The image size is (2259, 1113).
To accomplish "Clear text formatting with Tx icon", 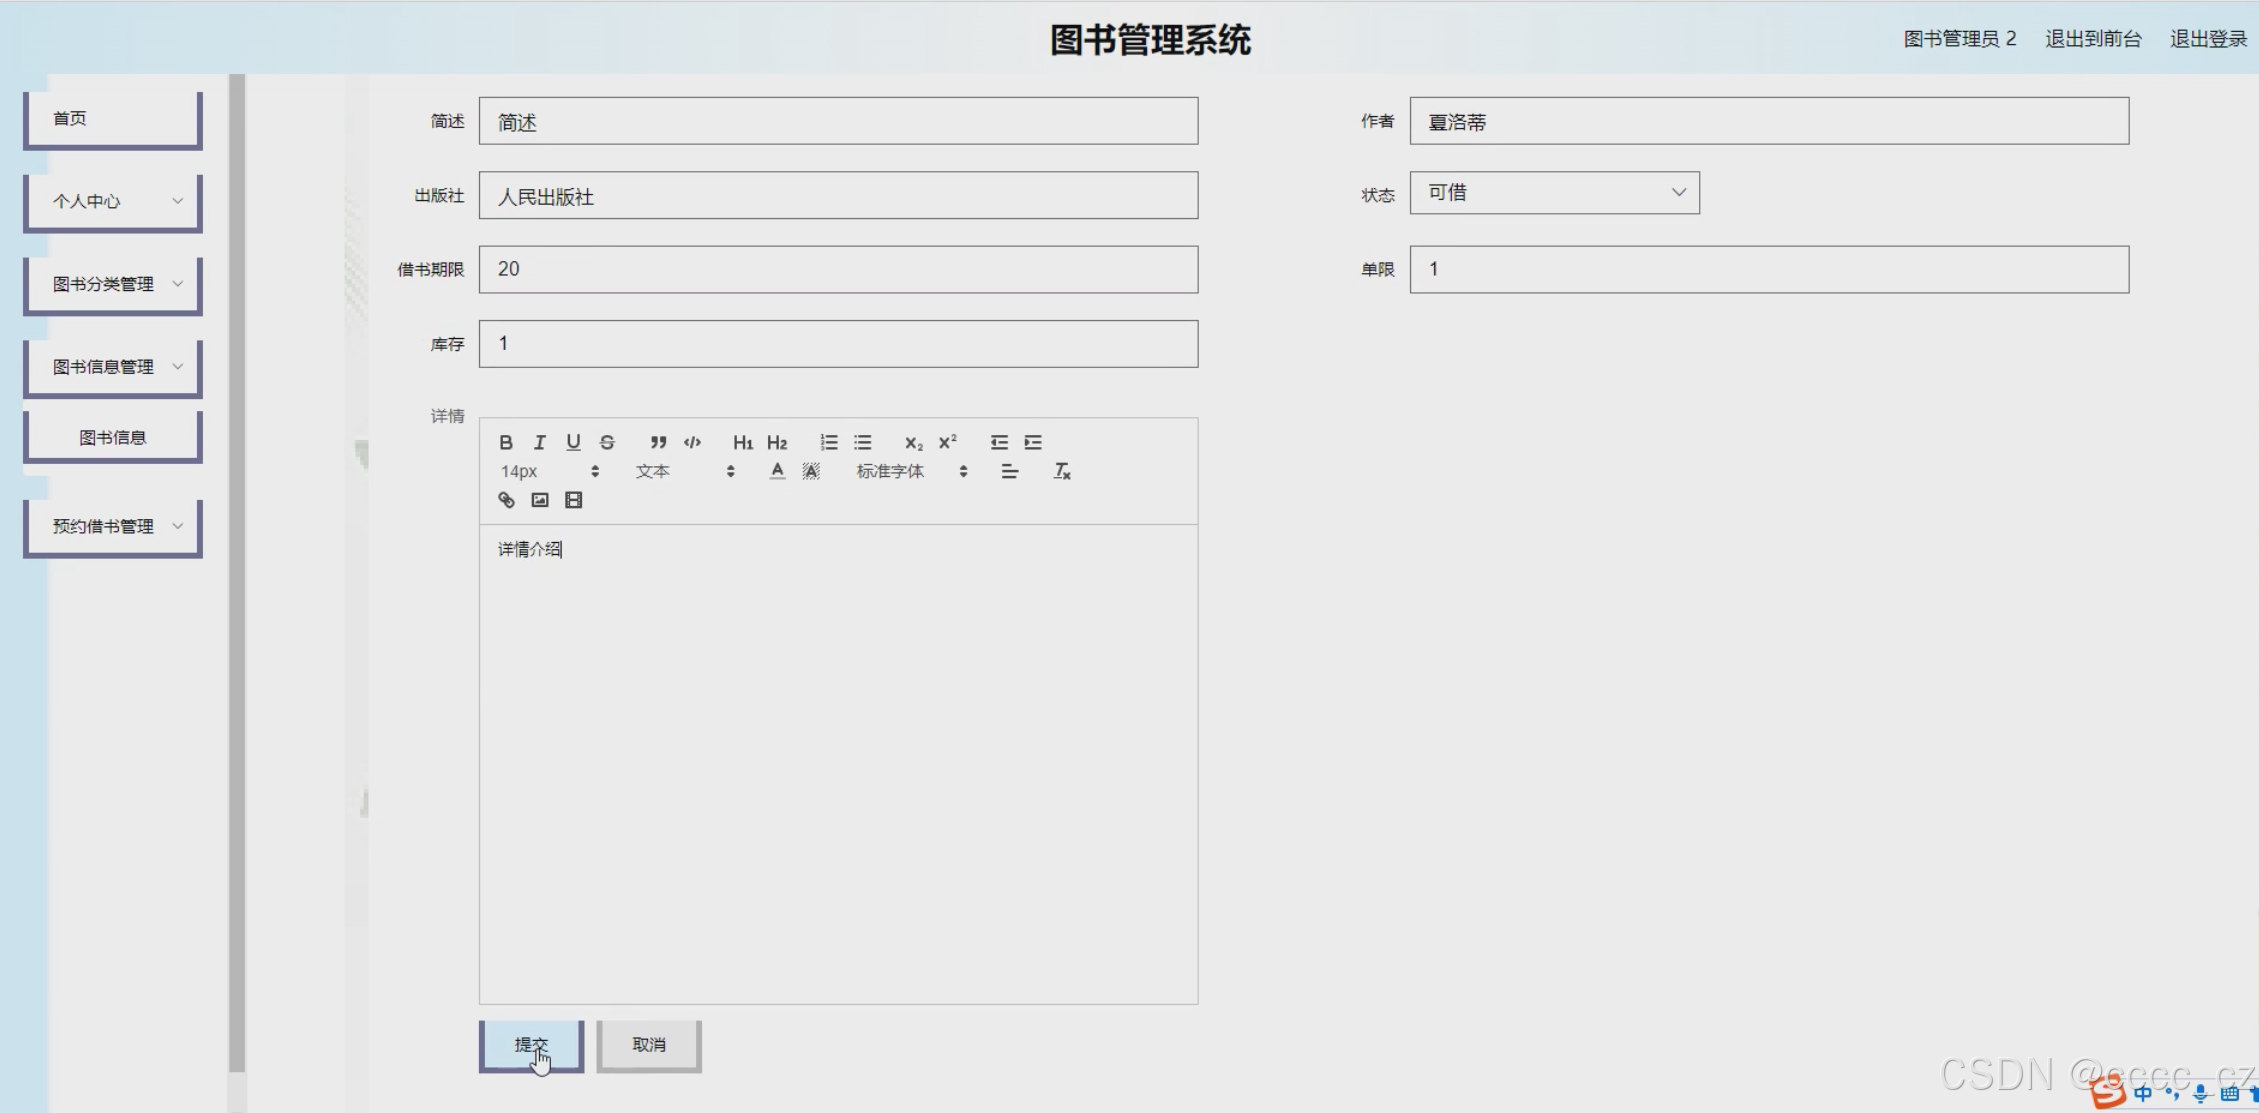I will (1062, 471).
